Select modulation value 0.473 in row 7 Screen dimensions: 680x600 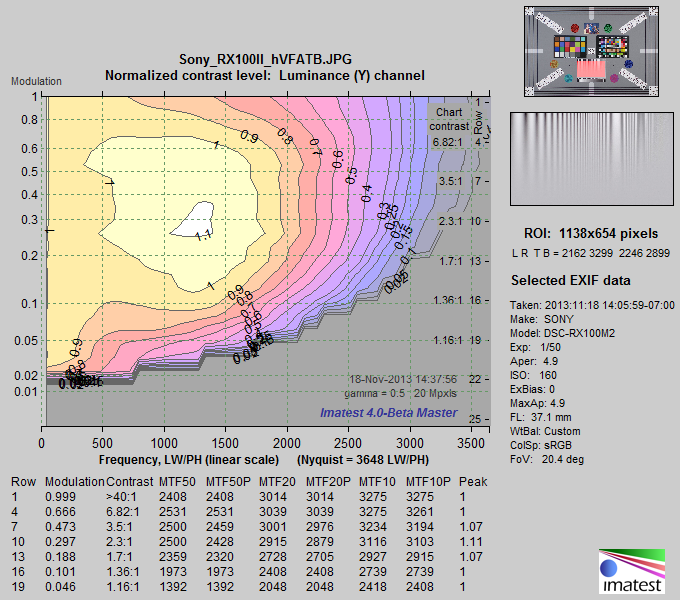click(x=60, y=527)
